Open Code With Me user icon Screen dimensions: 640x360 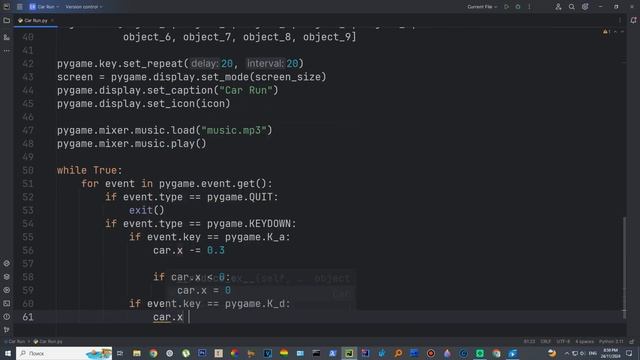click(558, 7)
